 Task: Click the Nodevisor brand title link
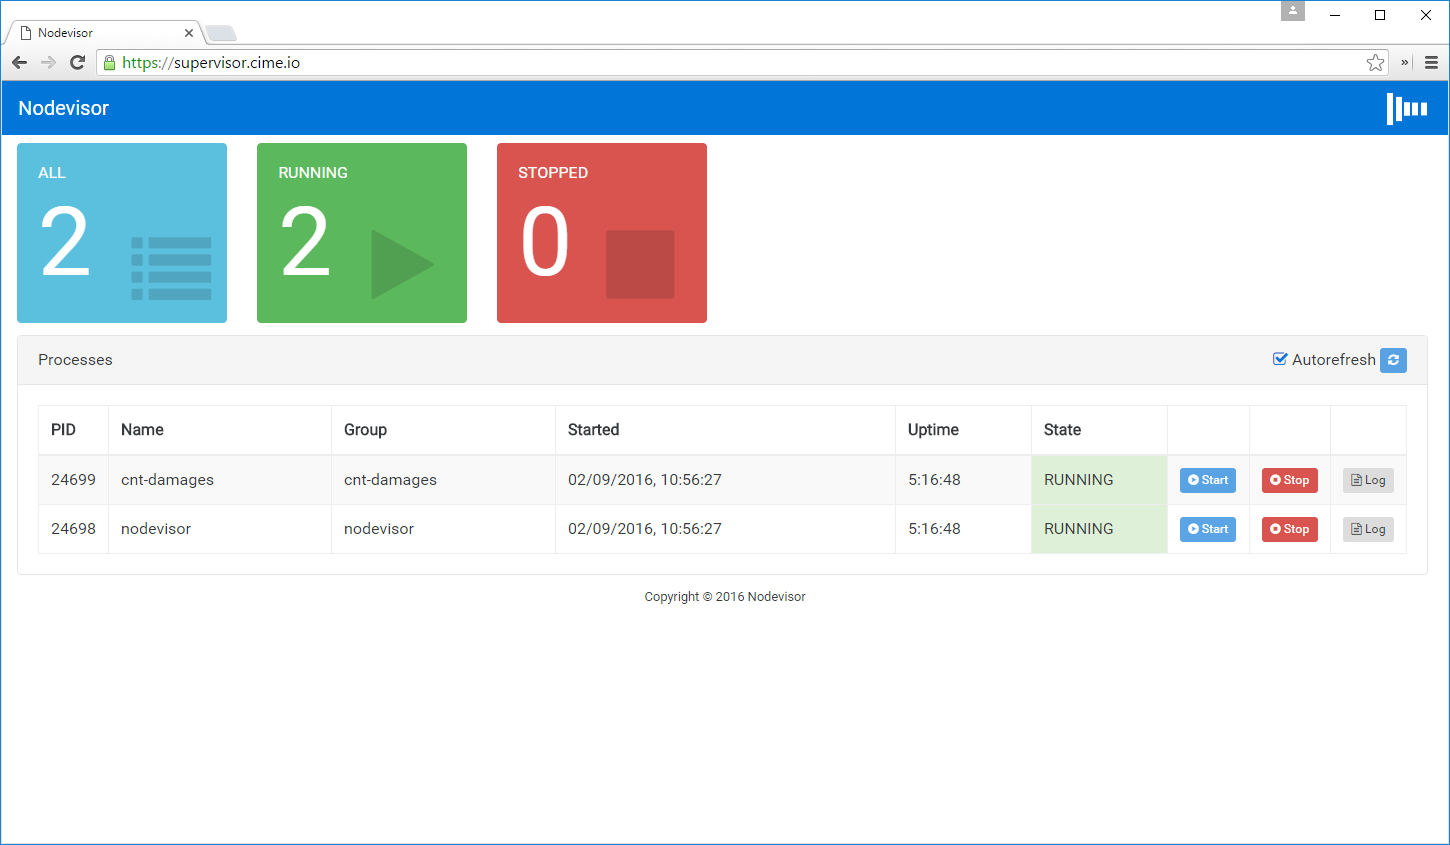point(63,109)
